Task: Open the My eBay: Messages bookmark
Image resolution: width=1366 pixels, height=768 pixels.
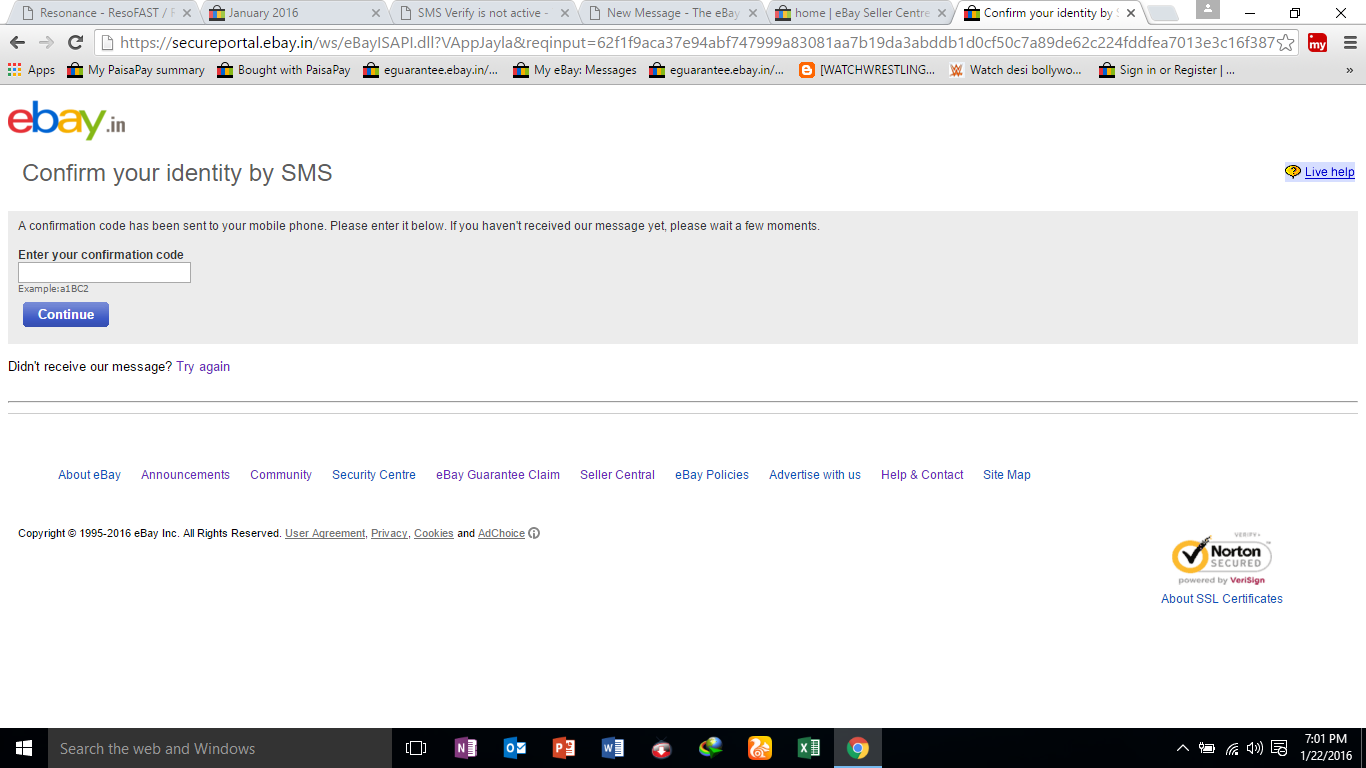Action: click(575, 70)
